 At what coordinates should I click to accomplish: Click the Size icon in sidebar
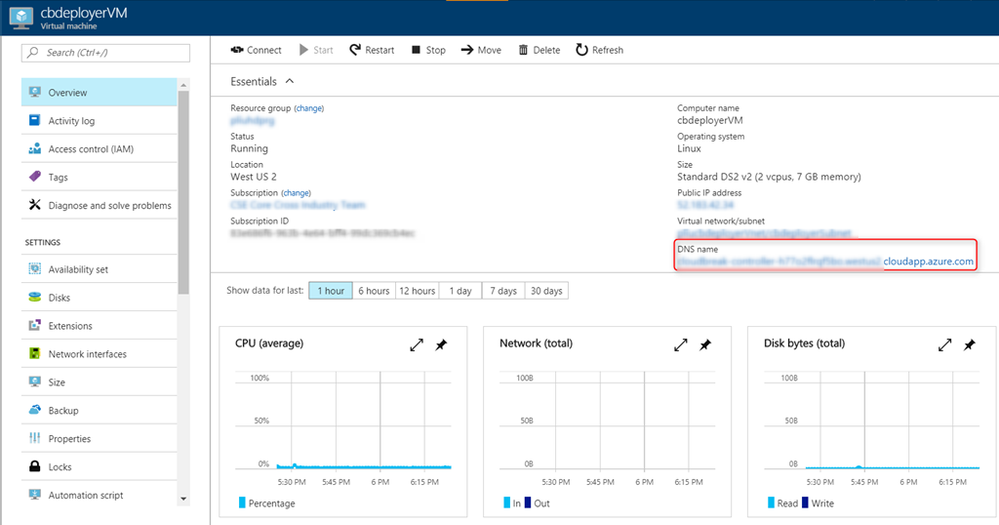pos(34,382)
